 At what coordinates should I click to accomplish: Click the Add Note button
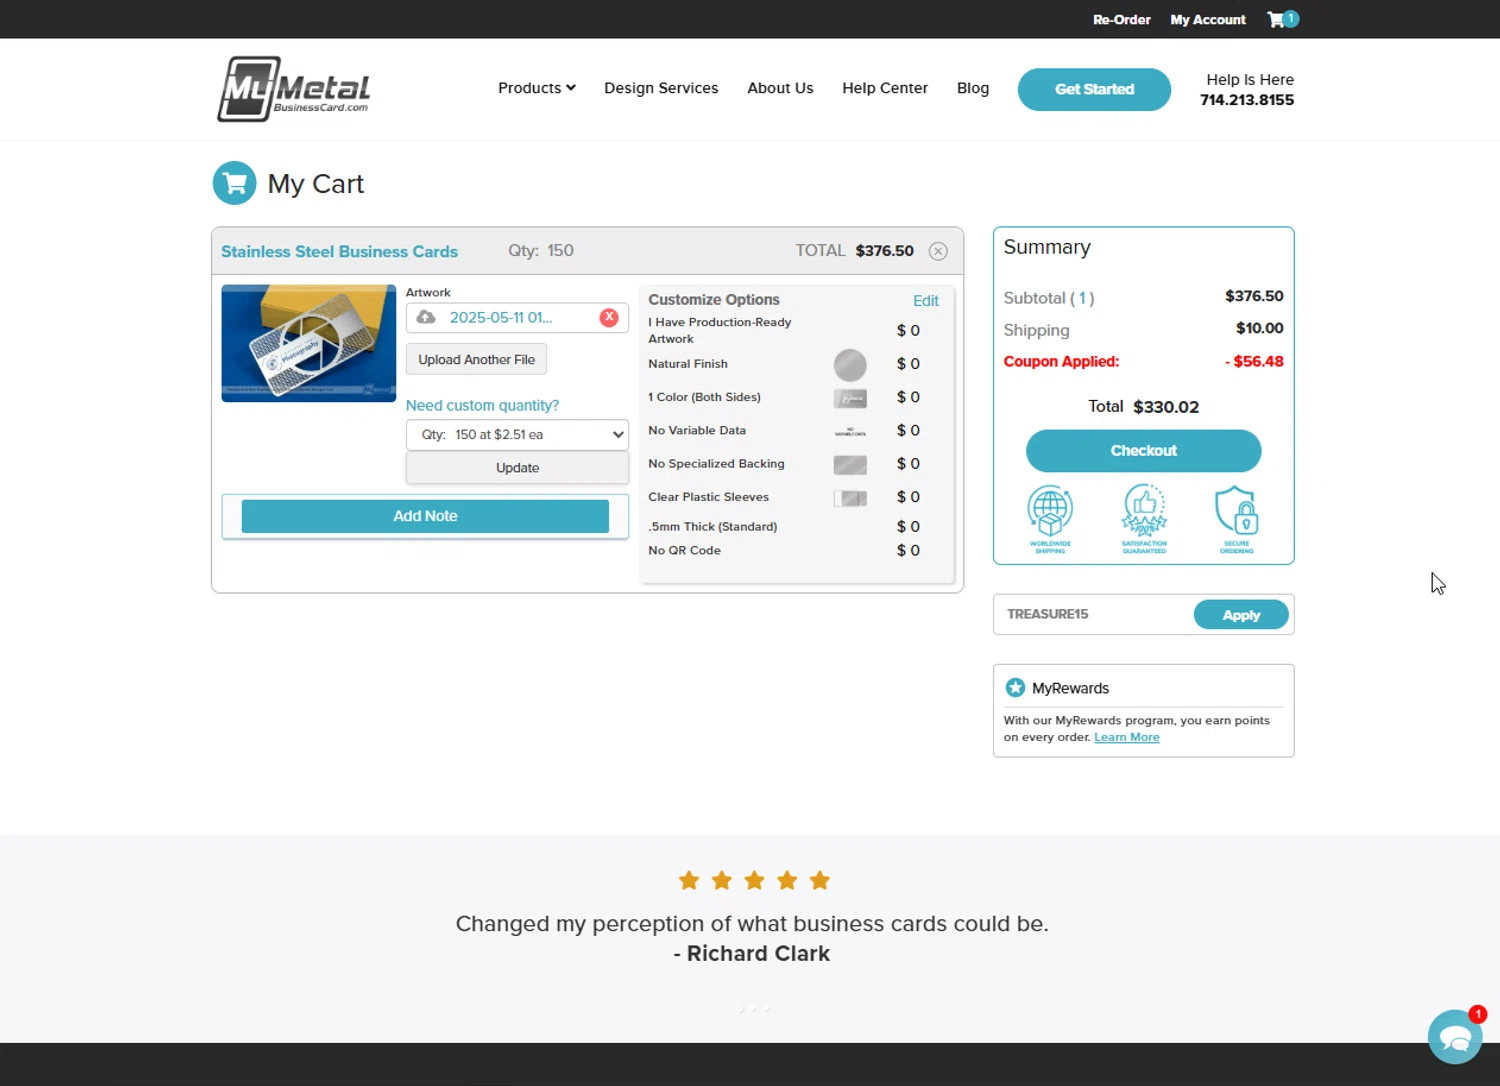[x=425, y=516]
